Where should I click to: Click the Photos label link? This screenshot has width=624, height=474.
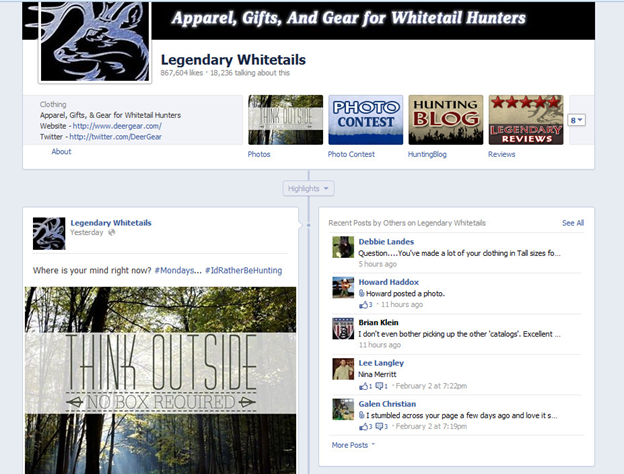pos(259,154)
